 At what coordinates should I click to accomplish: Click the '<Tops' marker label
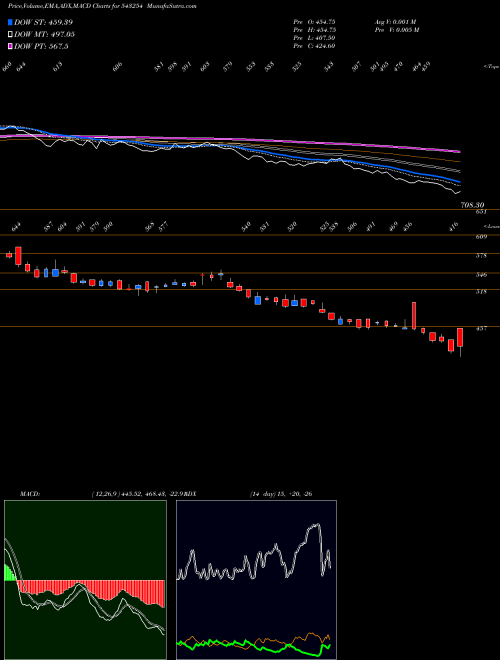tap(491, 67)
